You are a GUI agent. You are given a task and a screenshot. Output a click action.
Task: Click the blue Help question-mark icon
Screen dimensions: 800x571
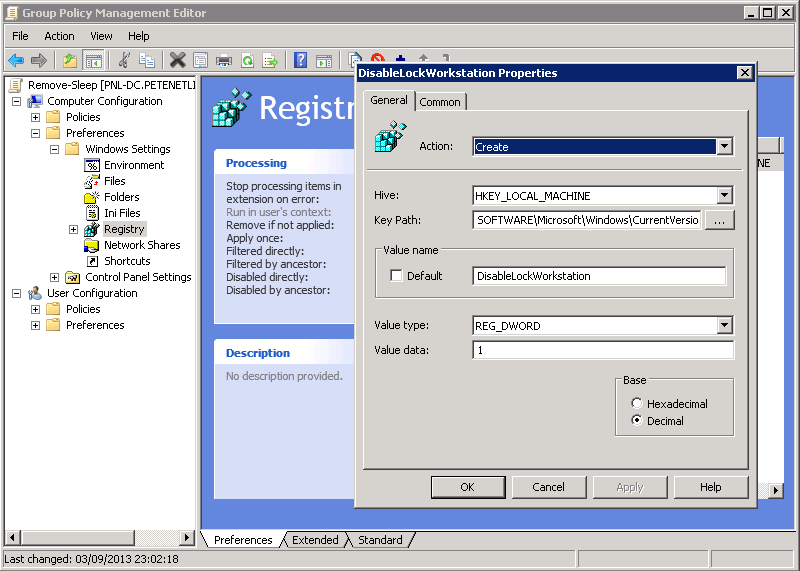[x=301, y=61]
